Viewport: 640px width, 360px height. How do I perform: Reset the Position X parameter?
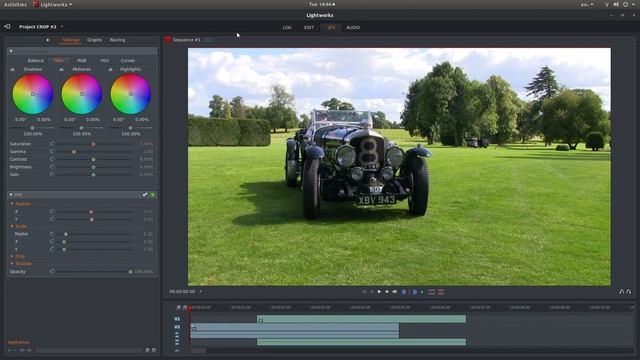pos(52,211)
